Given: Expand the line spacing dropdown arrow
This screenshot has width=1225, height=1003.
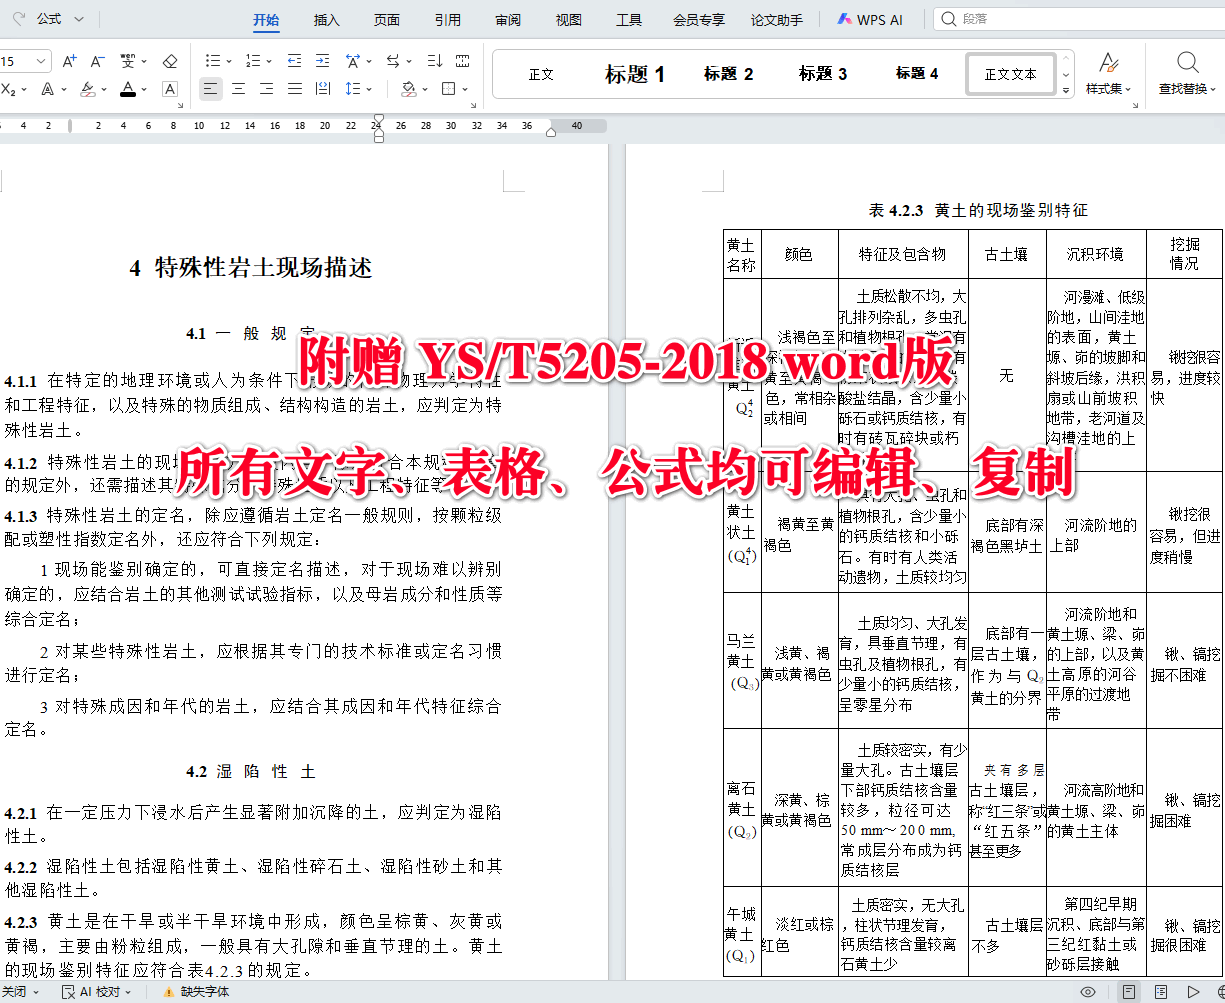Looking at the screenshot, I should pyautogui.click(x=368, y=90).
